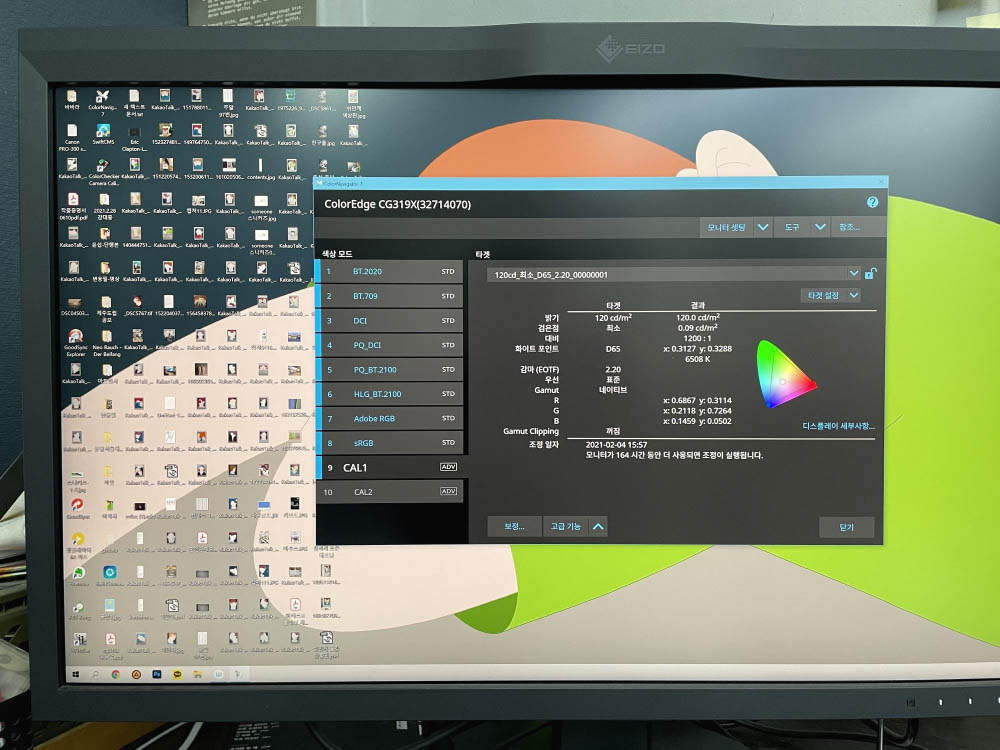The image size is (1000, 750).
Task: Select the Adobe RGB color mode
Action: 390,418
